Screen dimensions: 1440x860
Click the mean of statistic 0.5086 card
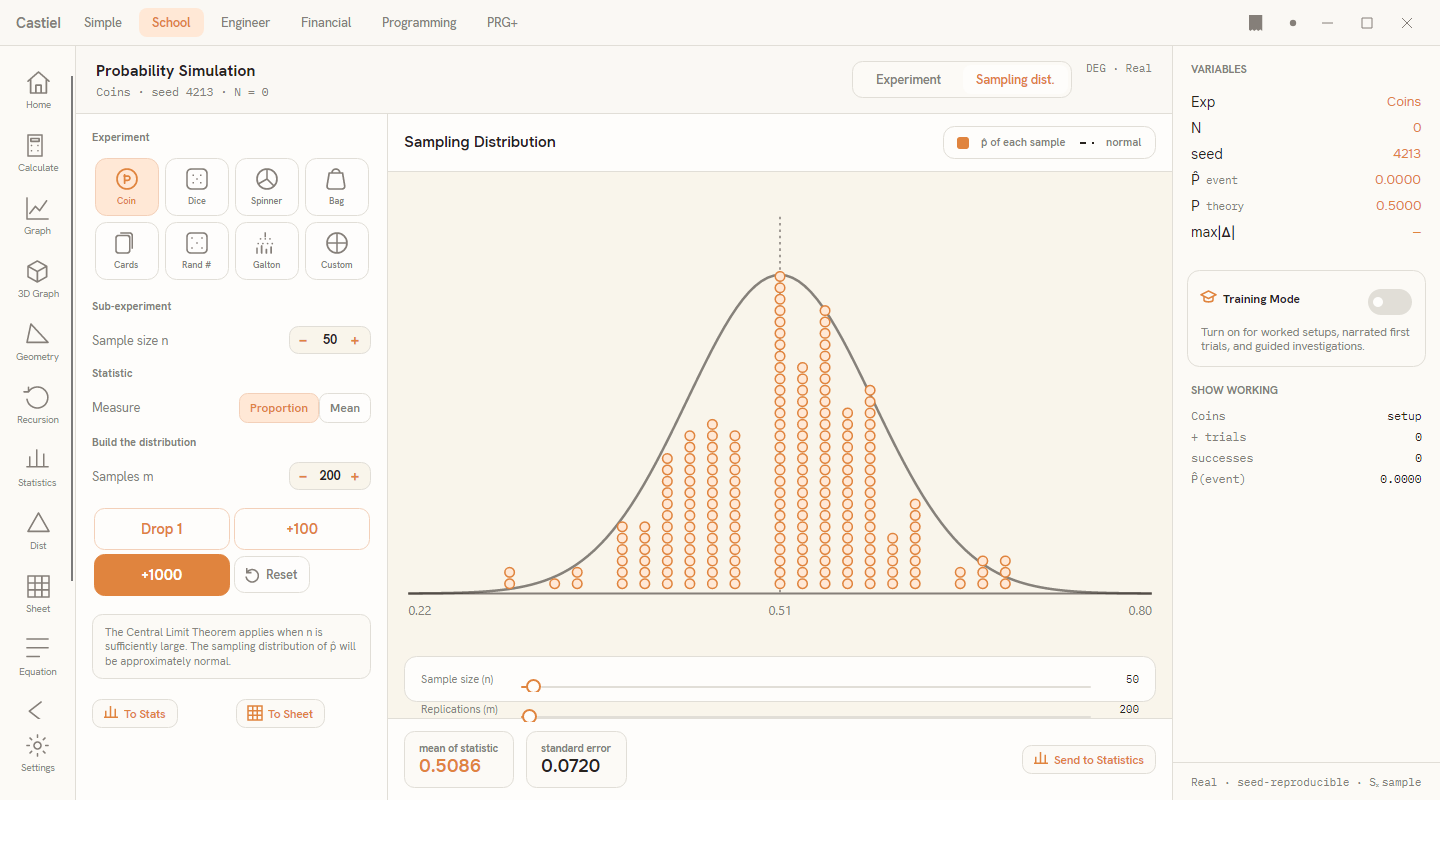459,760
